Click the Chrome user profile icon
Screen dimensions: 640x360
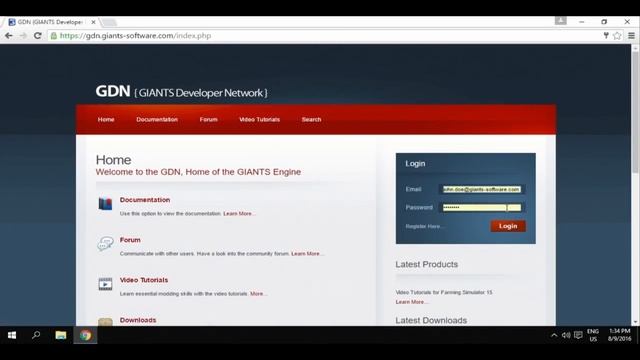[560, 20]
